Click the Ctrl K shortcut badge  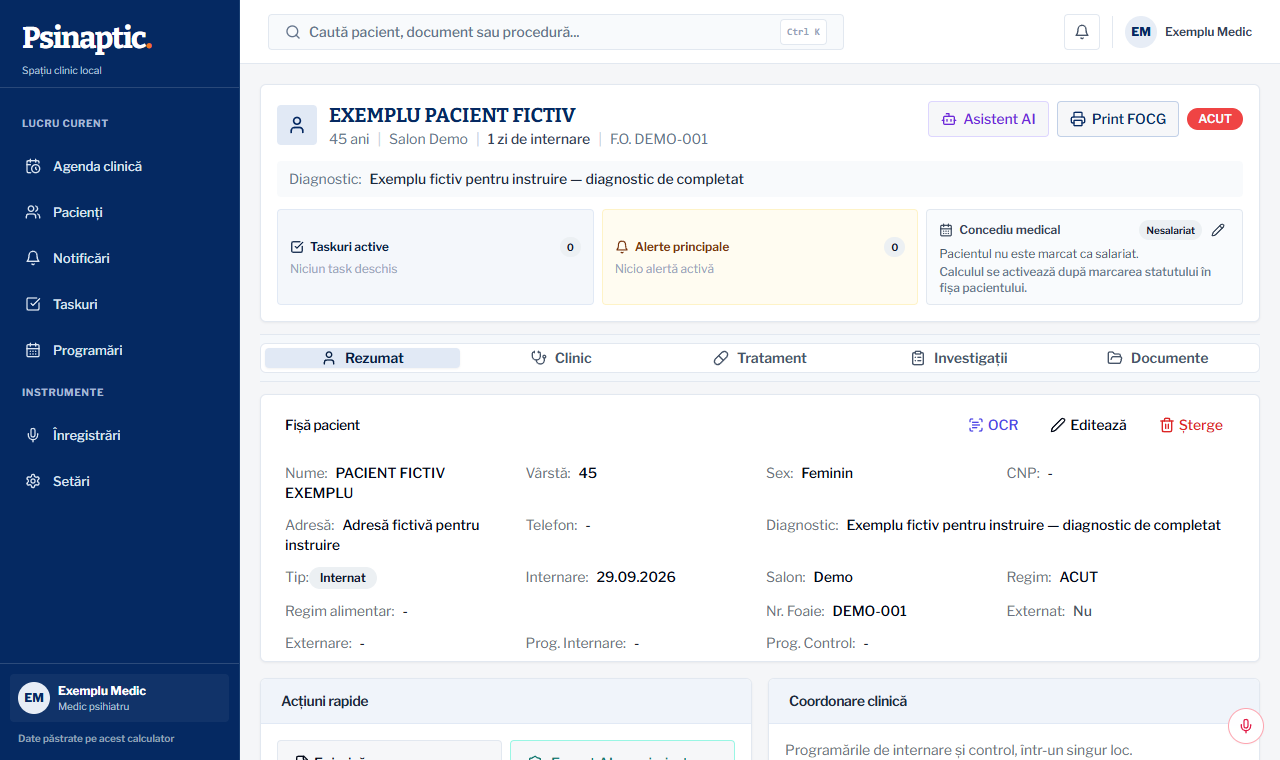pyautogui.click(x=803, y=32)
